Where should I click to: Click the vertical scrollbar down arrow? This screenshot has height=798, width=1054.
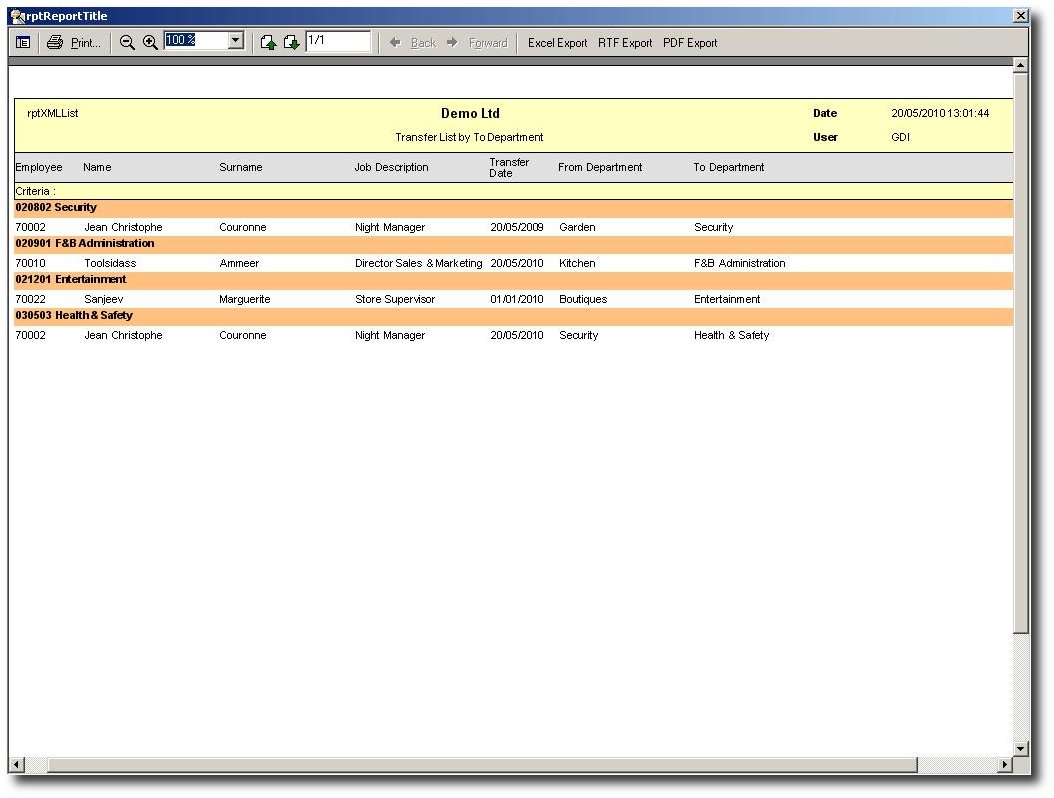[1020, 748]
